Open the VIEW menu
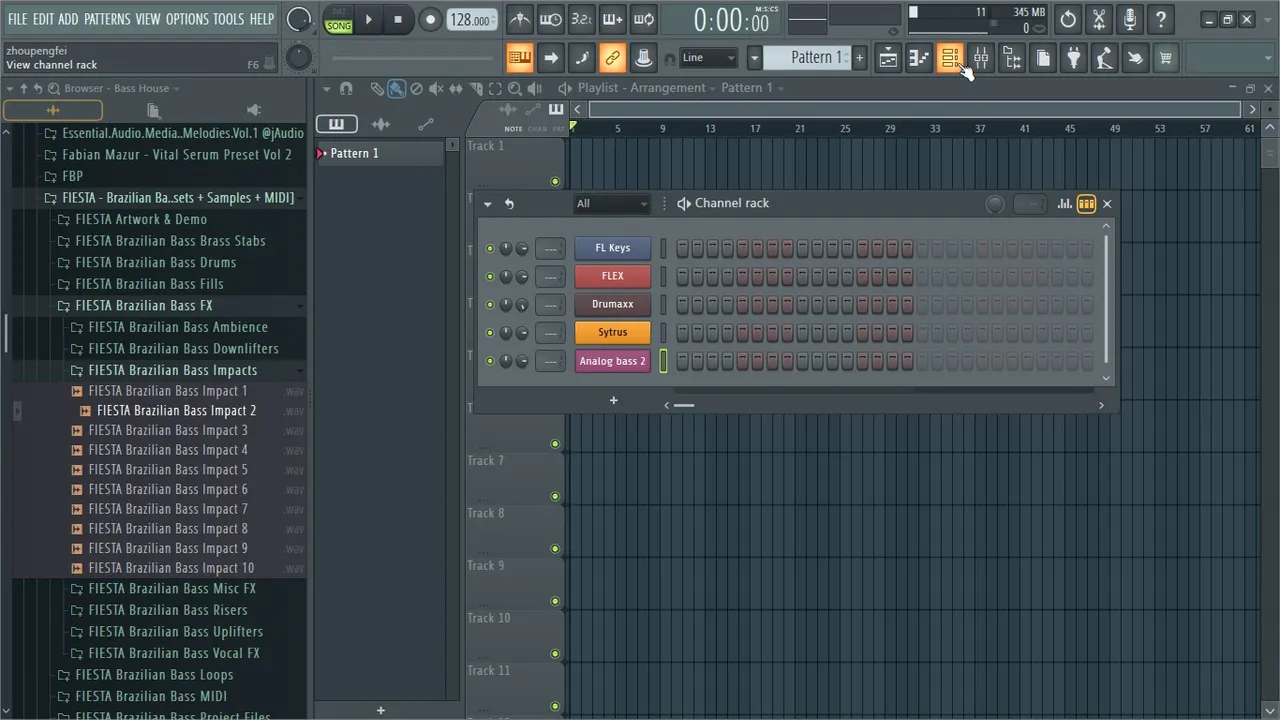Viewport: 1280px width, 720px height. point(148,19)
